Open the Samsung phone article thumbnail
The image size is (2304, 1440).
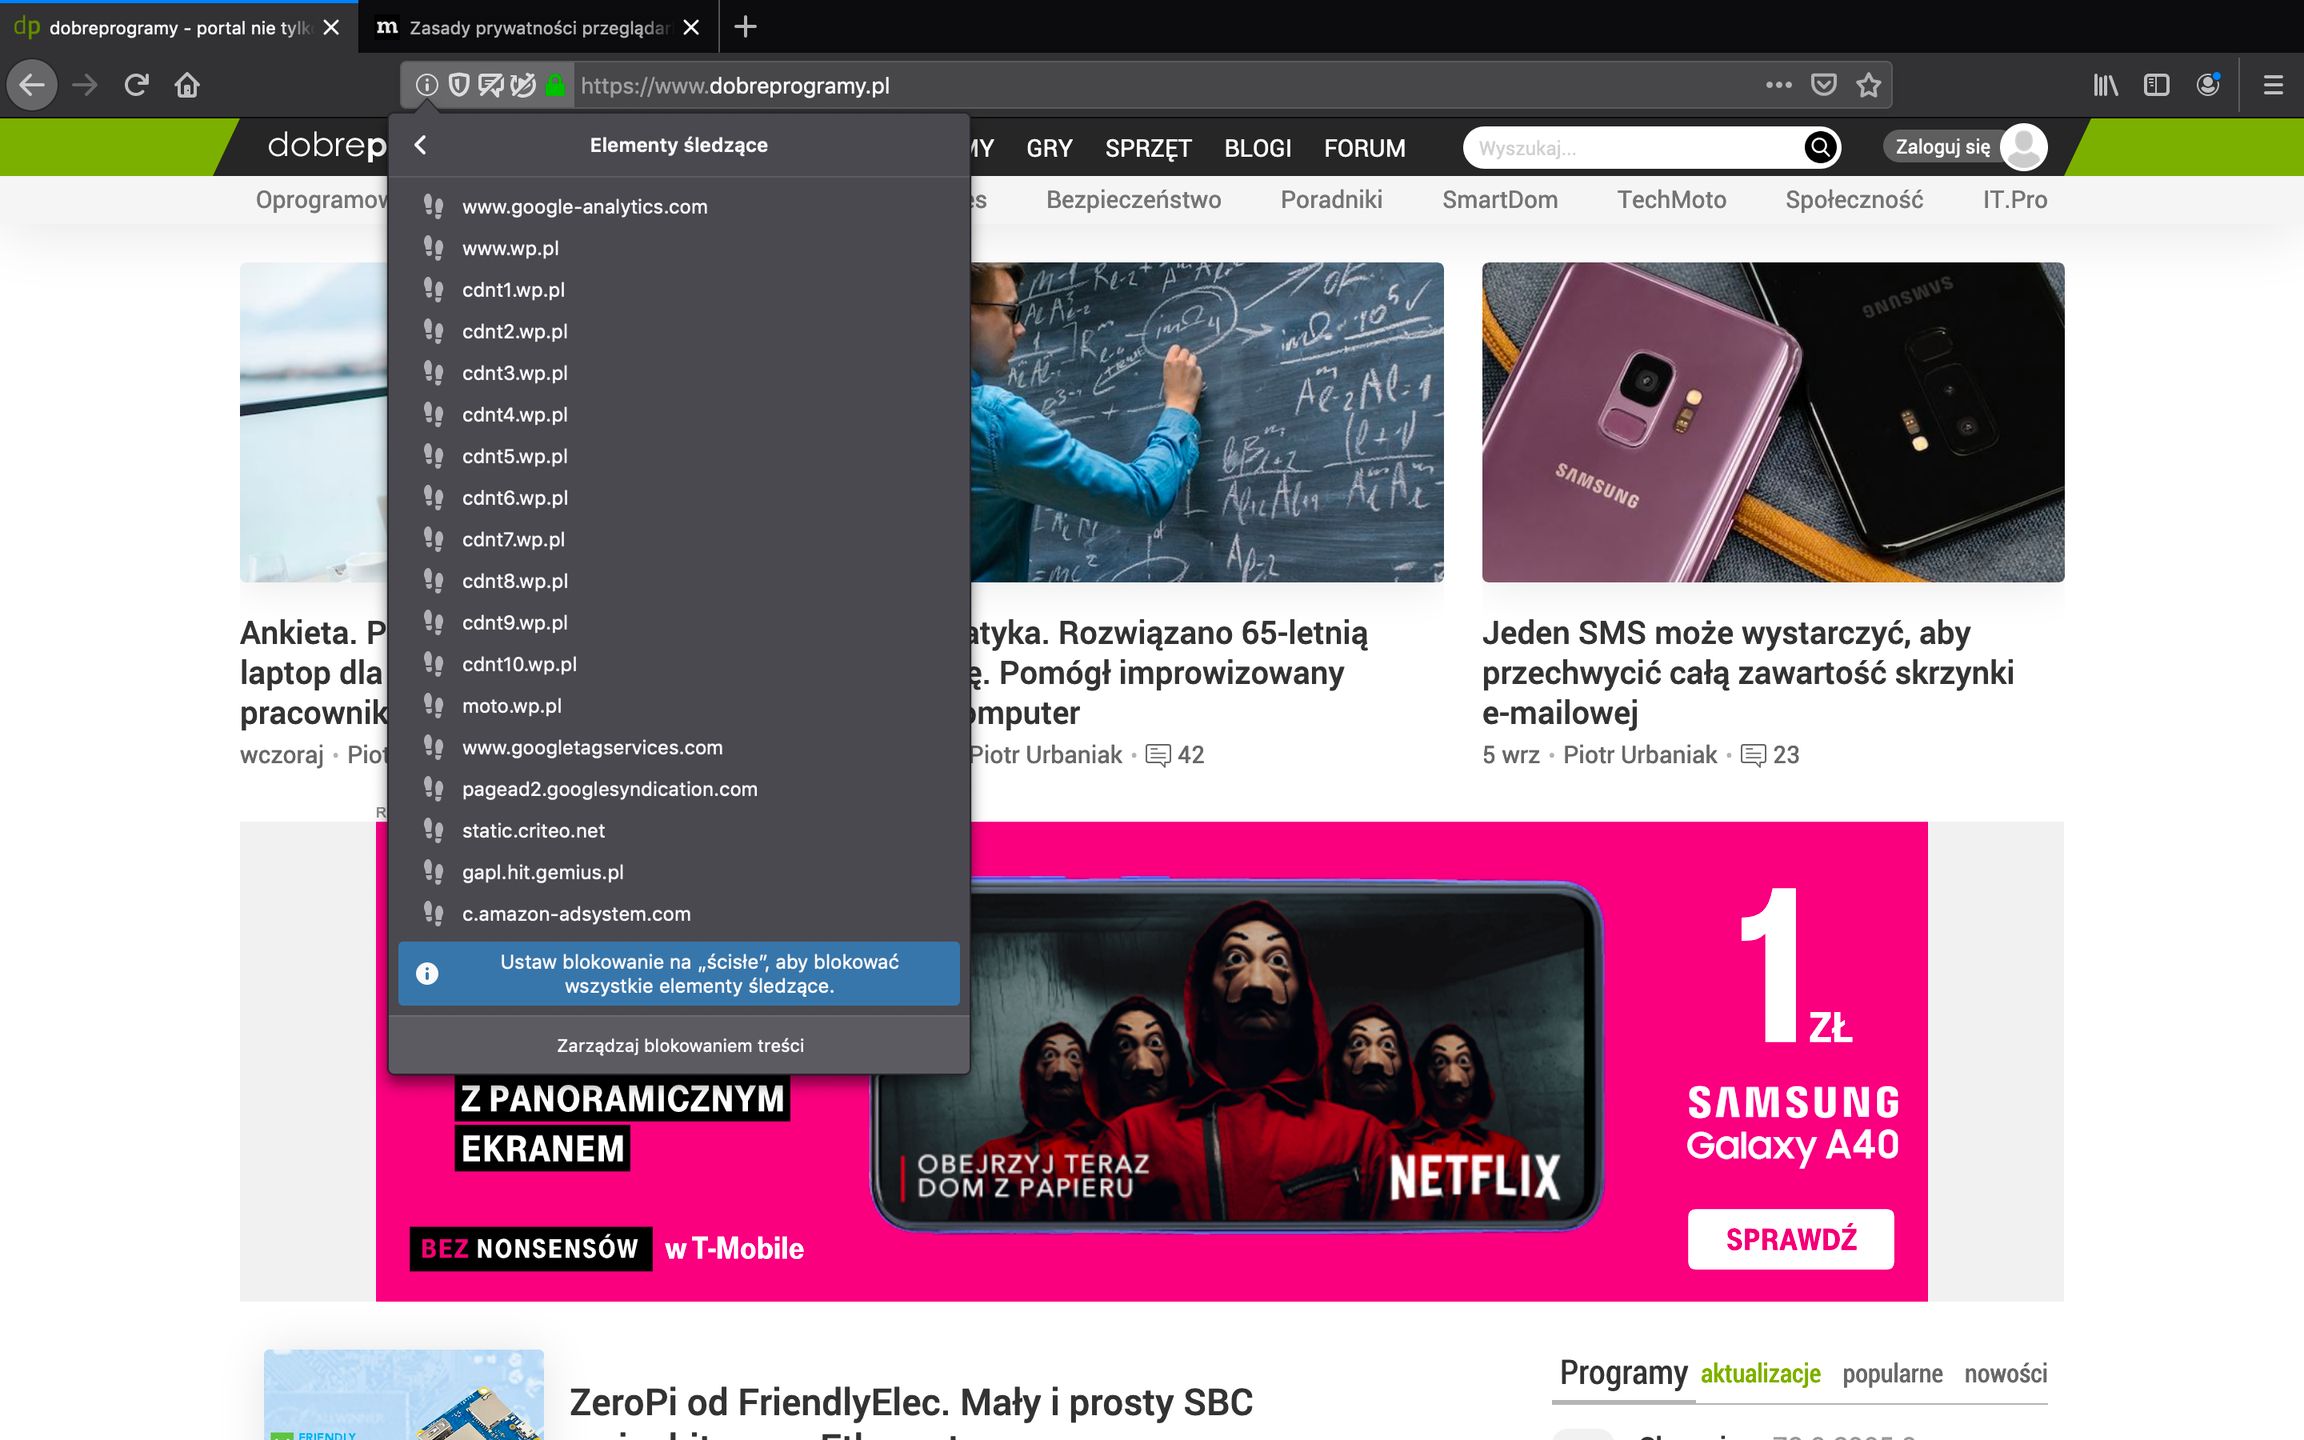(1772, 422)
